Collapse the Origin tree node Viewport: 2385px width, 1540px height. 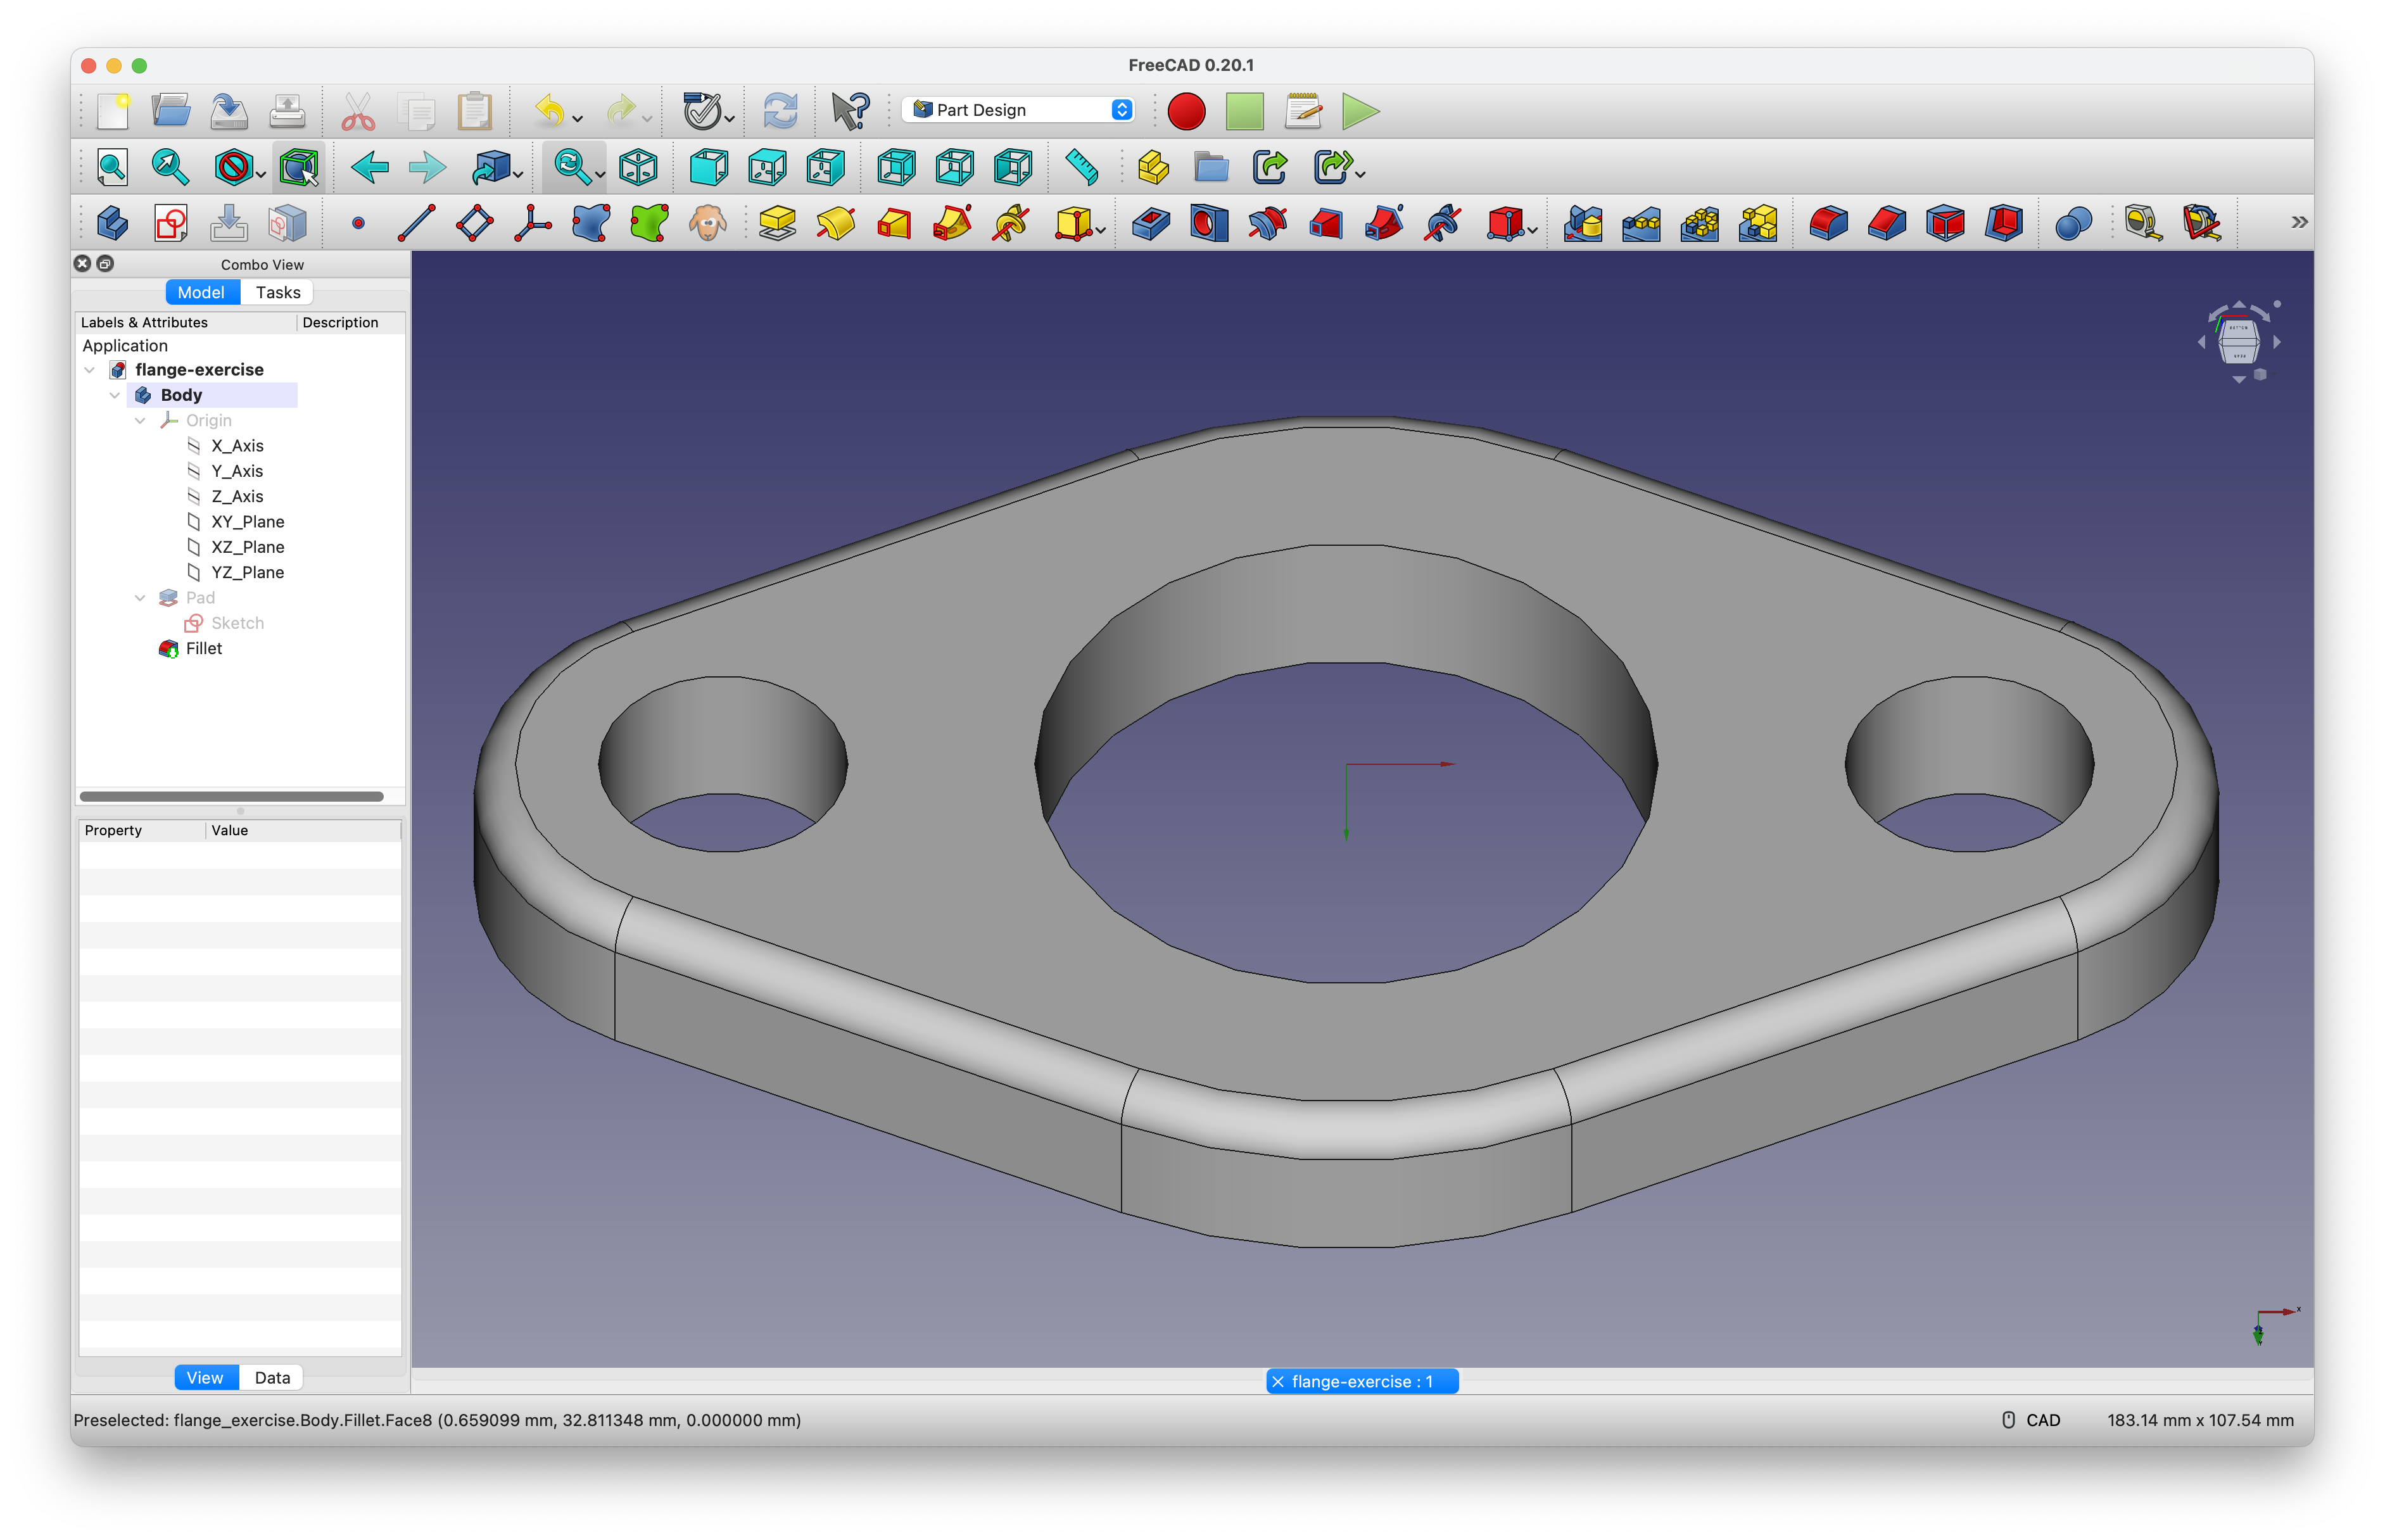pyautogui.click(x=140, y=420)
